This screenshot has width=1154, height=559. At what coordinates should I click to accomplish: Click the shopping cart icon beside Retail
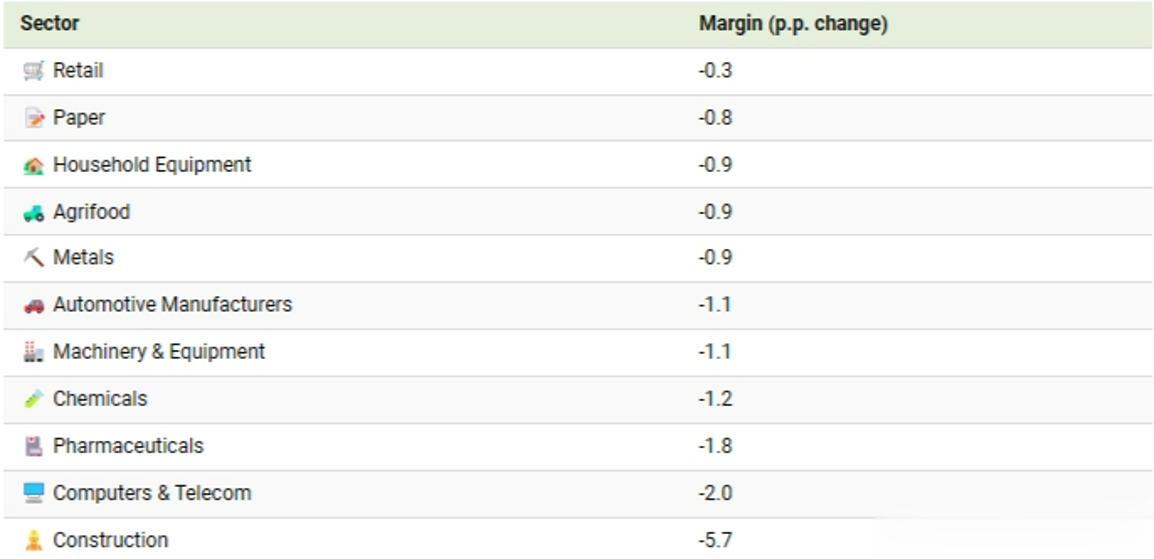click(x=34, y=71)
